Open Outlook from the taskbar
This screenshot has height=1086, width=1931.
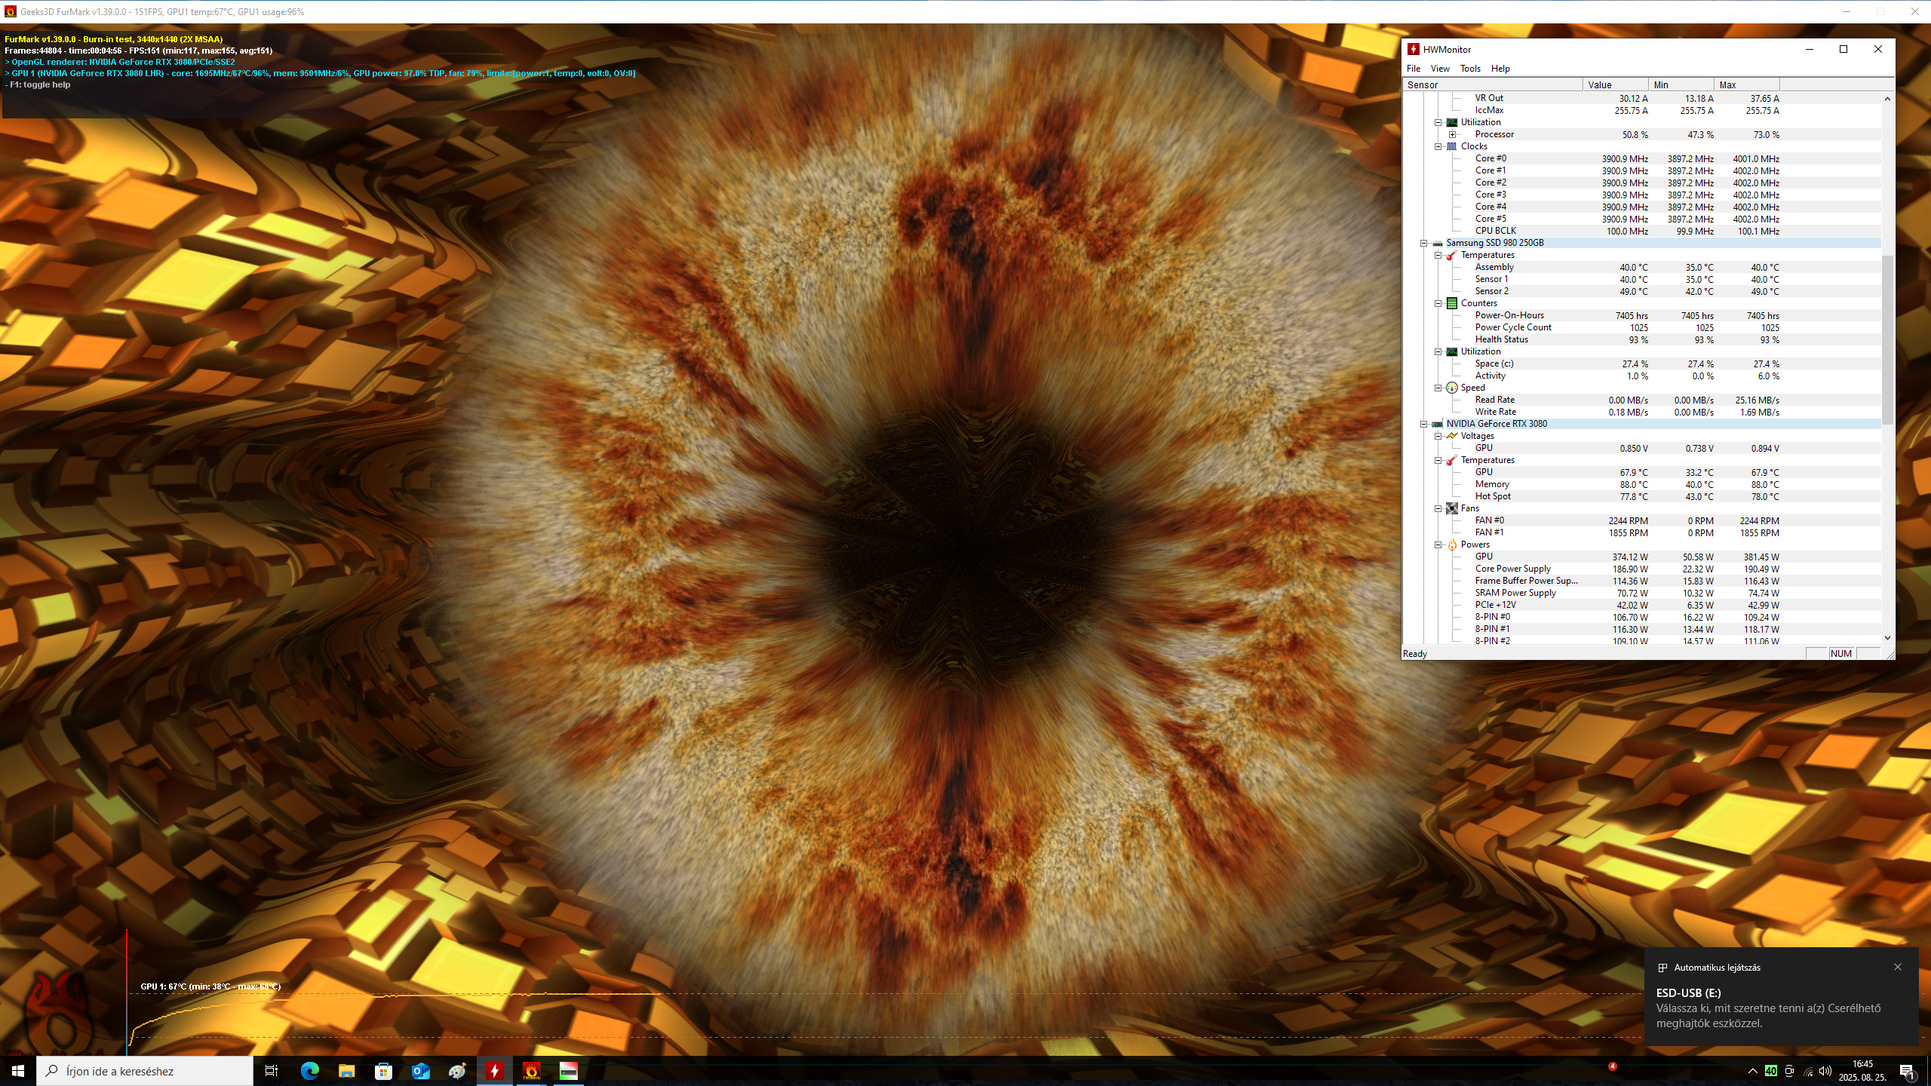[420, 1071]
